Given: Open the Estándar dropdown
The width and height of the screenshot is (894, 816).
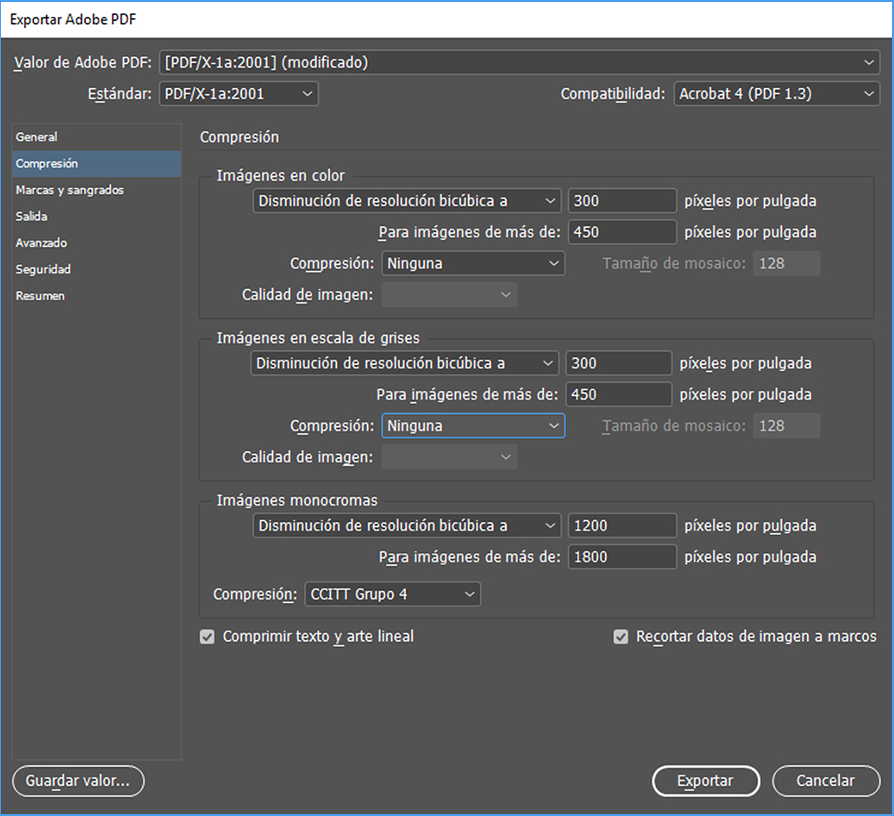Looking at the screenshot, I should pyautogui.click(x=238, y=94).
